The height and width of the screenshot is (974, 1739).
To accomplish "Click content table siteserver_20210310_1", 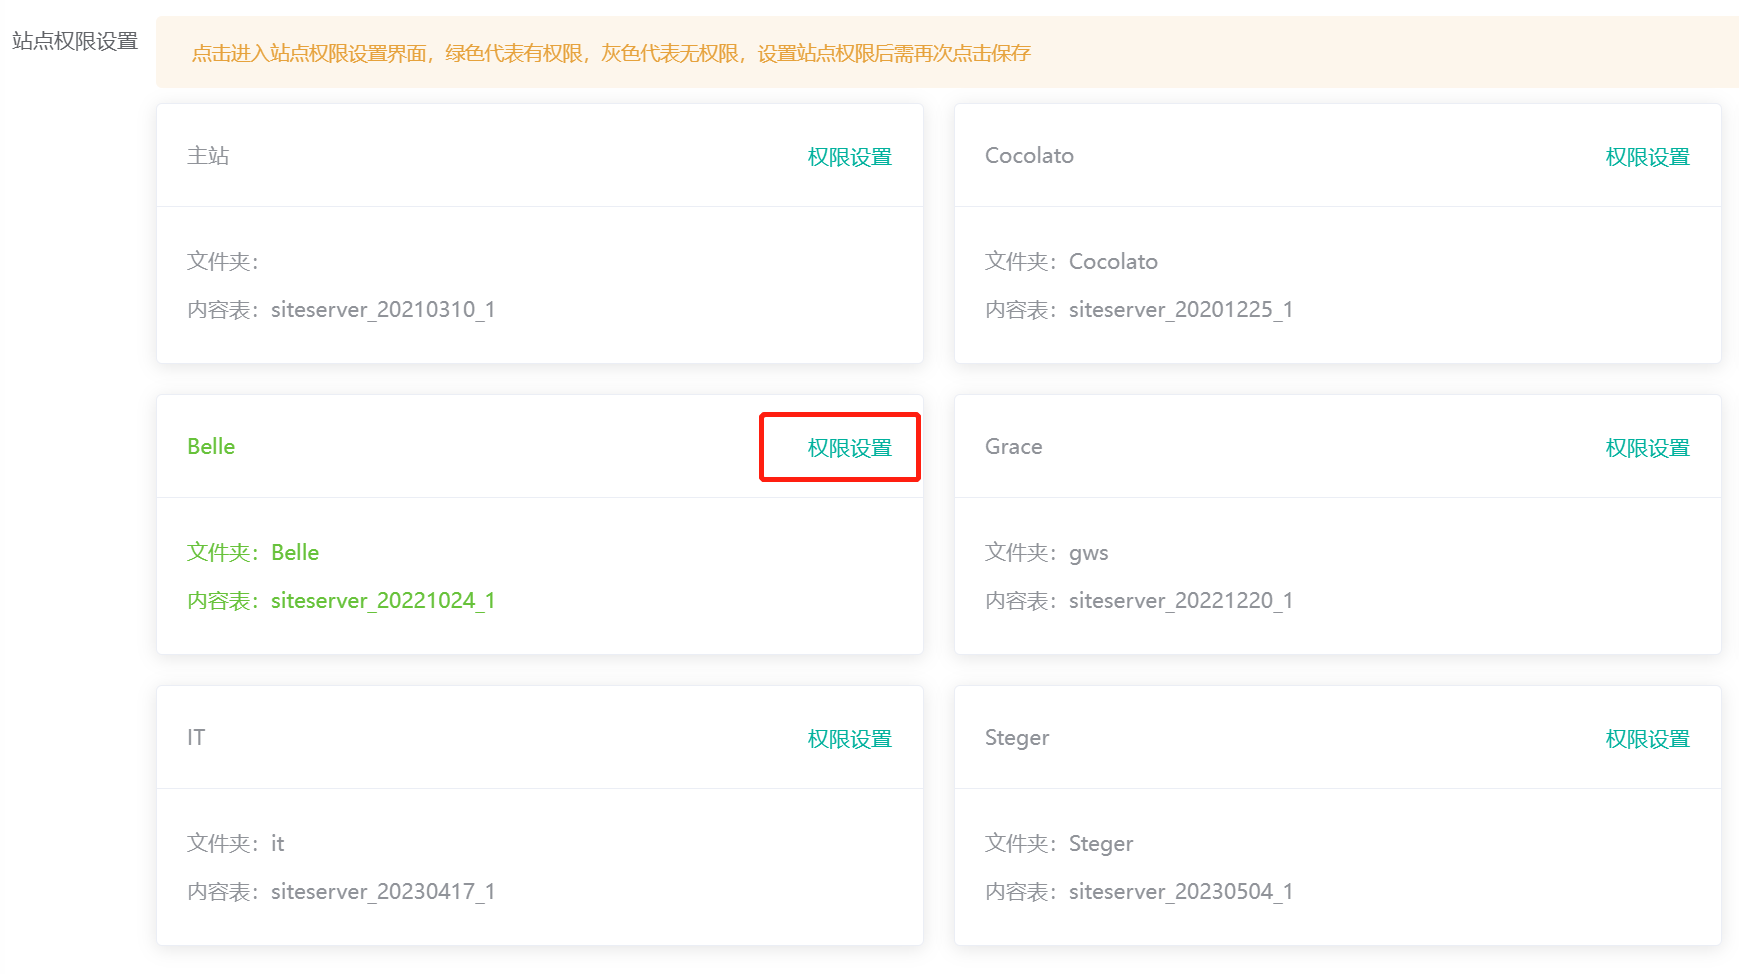I will pyautogui.click(x=382, y=310).
